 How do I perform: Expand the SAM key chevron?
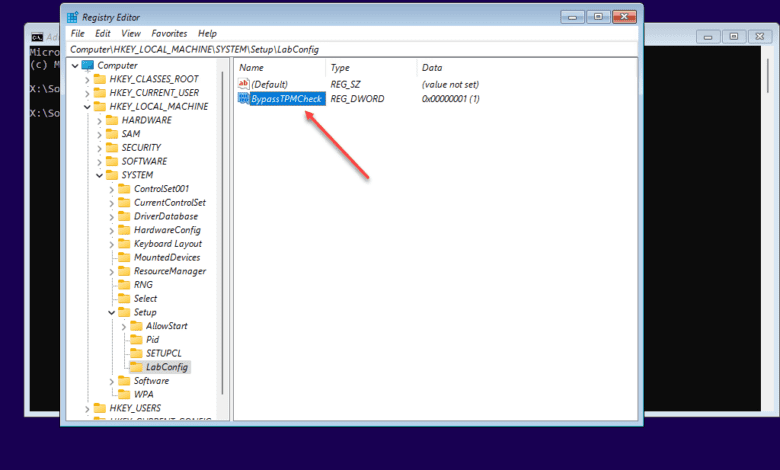point(99,134)
